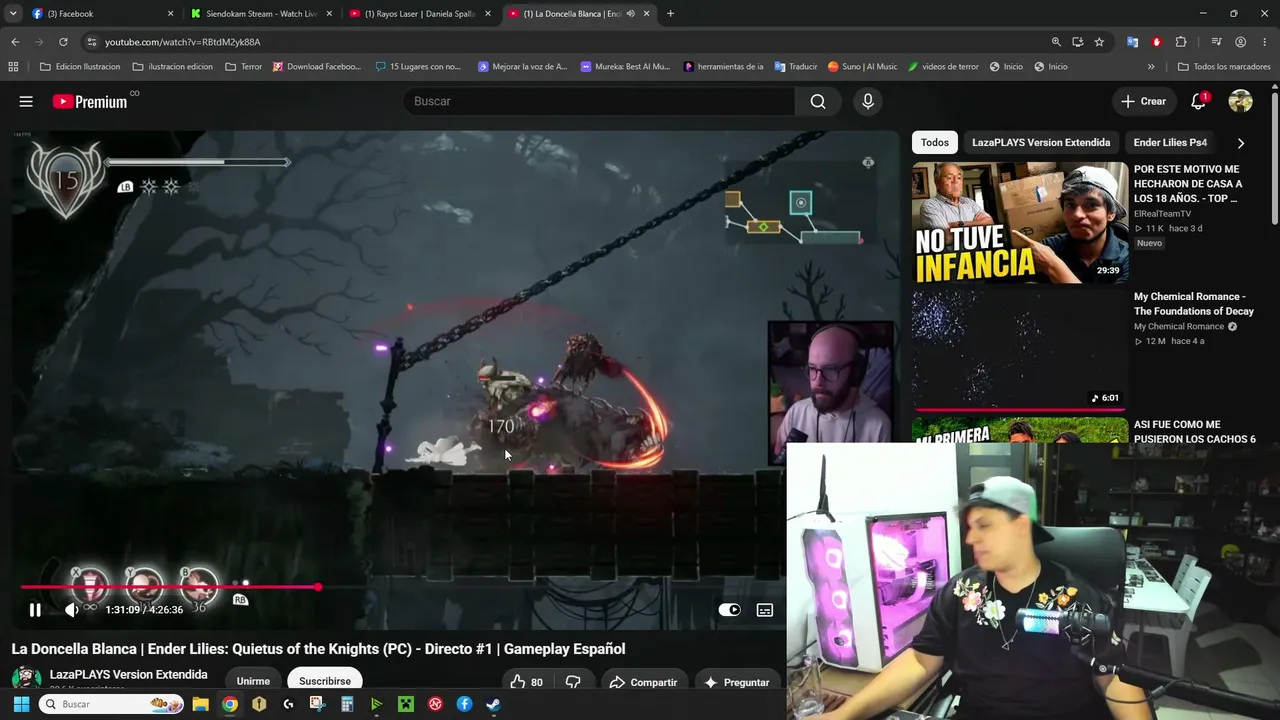
Task: Click the Unirme button
Action: point(253,681)
